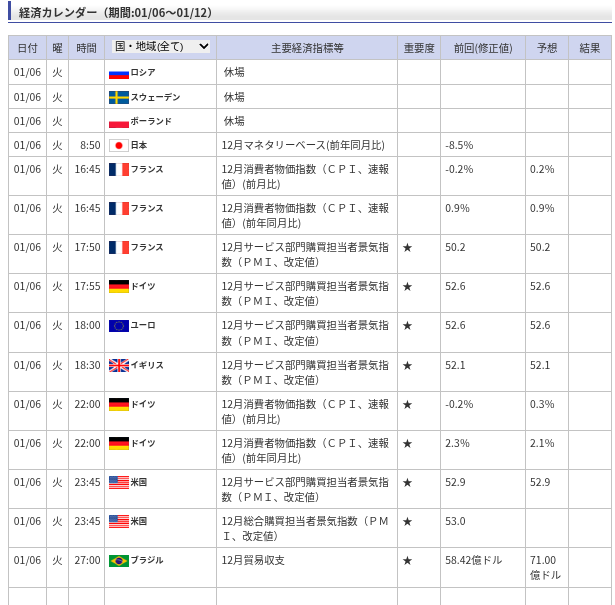This screenshot has height=605, width=615.
Task: Select the Euro flag icon
Action: pos(118,326)
